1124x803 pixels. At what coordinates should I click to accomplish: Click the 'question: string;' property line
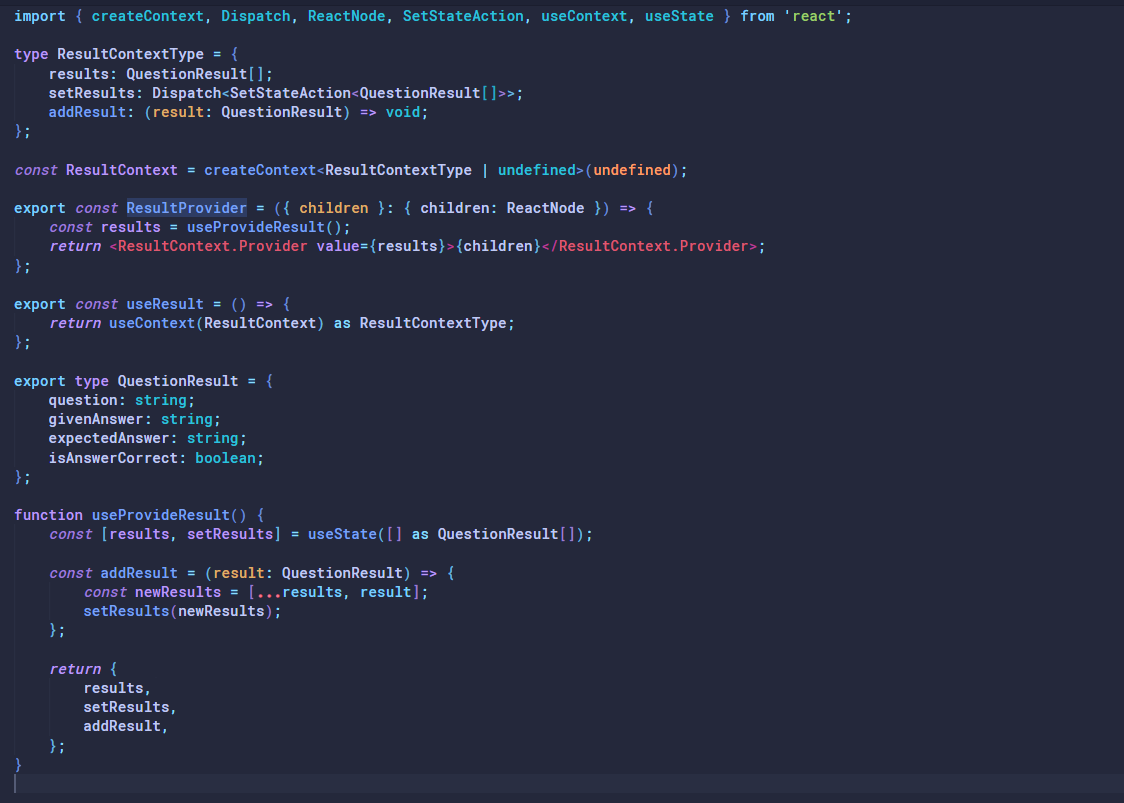pyautogui.click(x=122, y=400)
